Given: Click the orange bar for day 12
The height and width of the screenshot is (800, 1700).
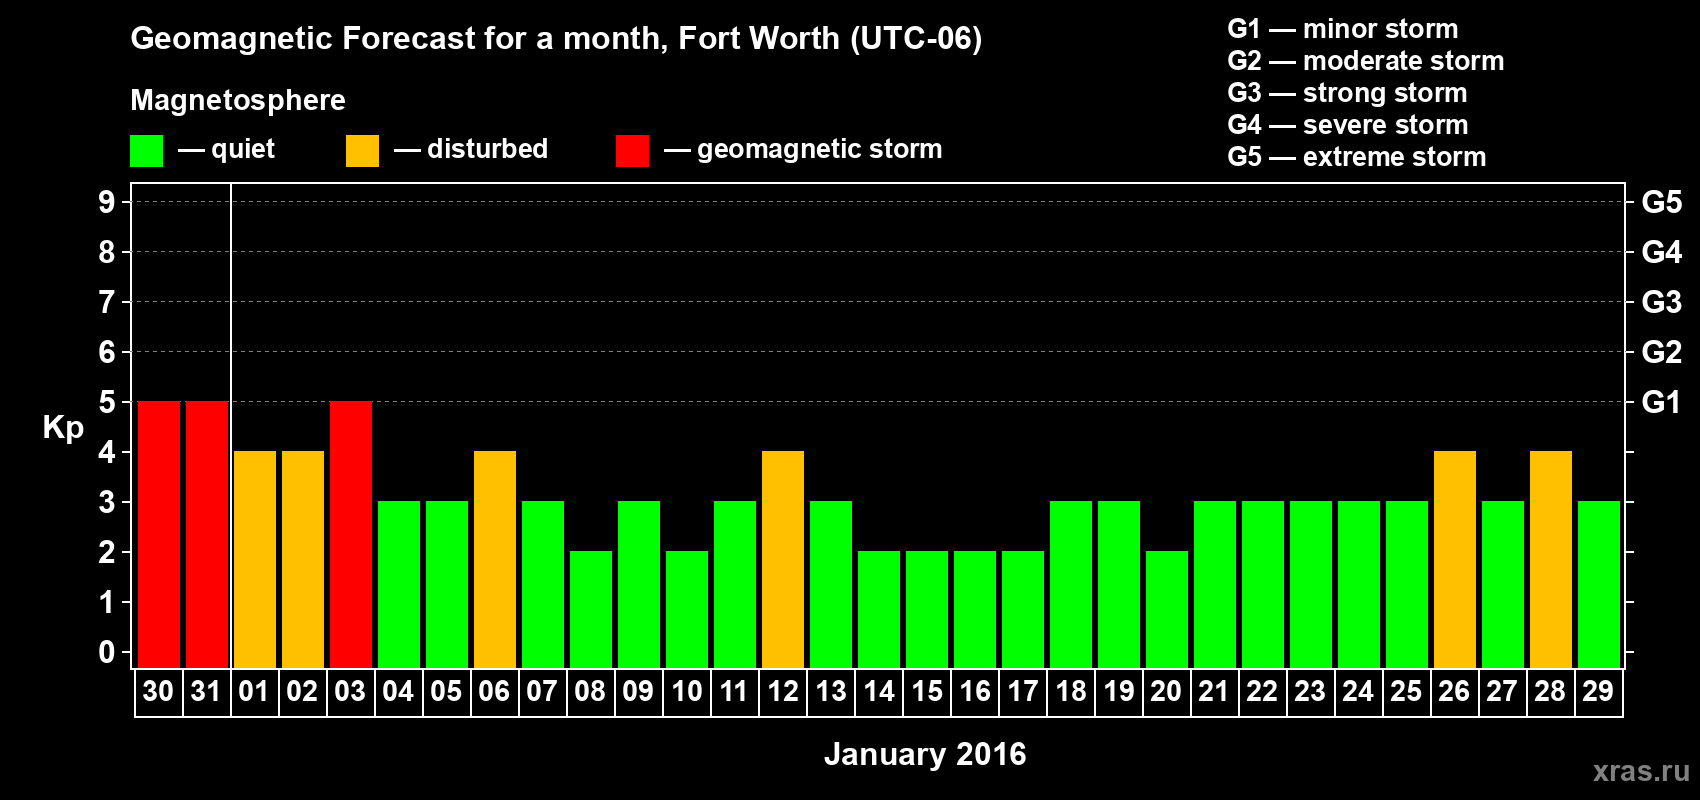Looking at the screenshot, I should pyautogui.click(x=783, y=560).
